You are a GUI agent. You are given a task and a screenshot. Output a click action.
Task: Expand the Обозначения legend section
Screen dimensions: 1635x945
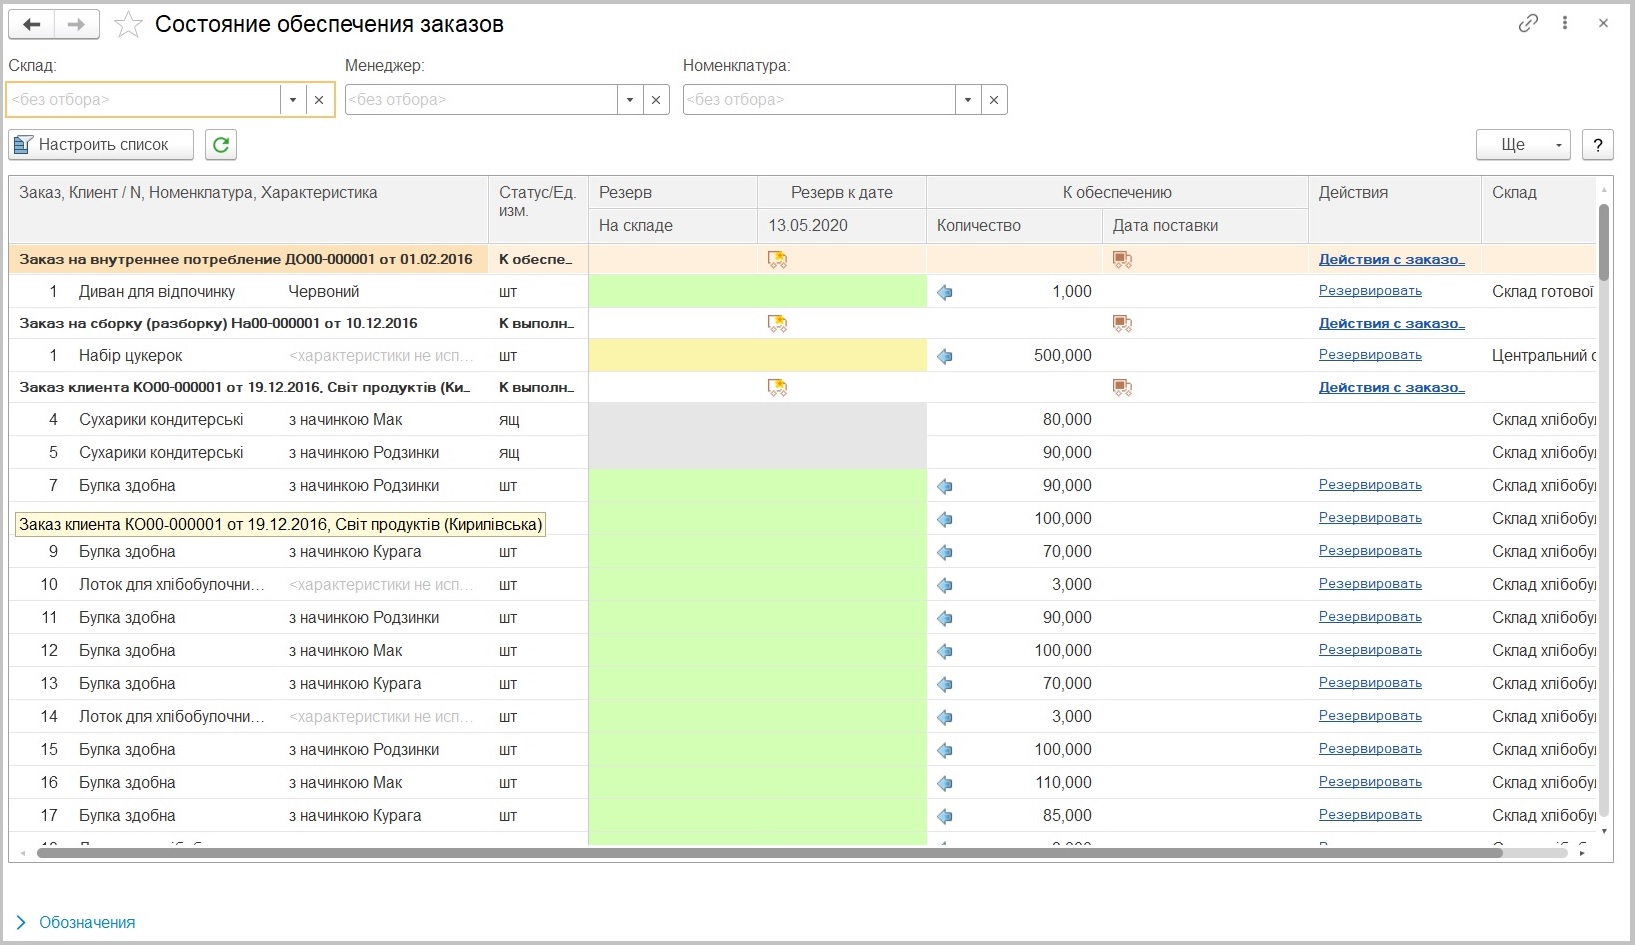pos(76,922)
